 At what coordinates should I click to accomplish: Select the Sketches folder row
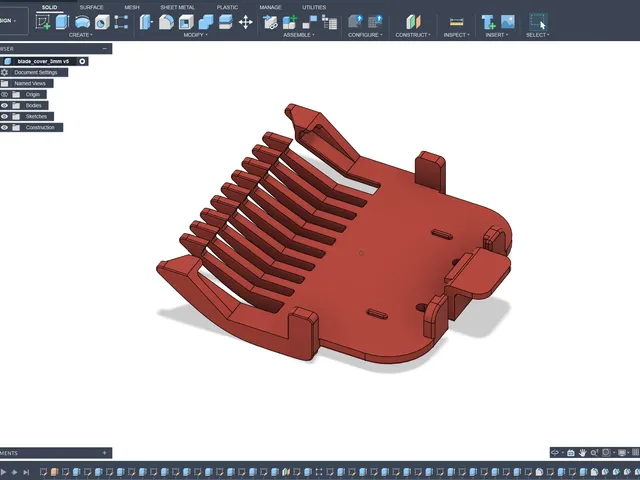pos(36,116)
